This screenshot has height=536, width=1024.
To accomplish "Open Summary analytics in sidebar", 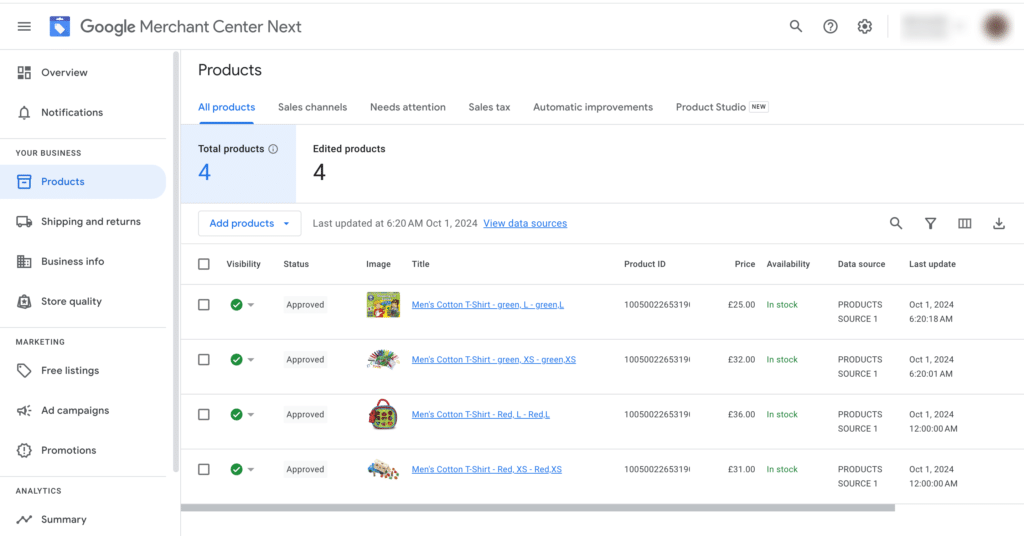I will coord(63,519).
